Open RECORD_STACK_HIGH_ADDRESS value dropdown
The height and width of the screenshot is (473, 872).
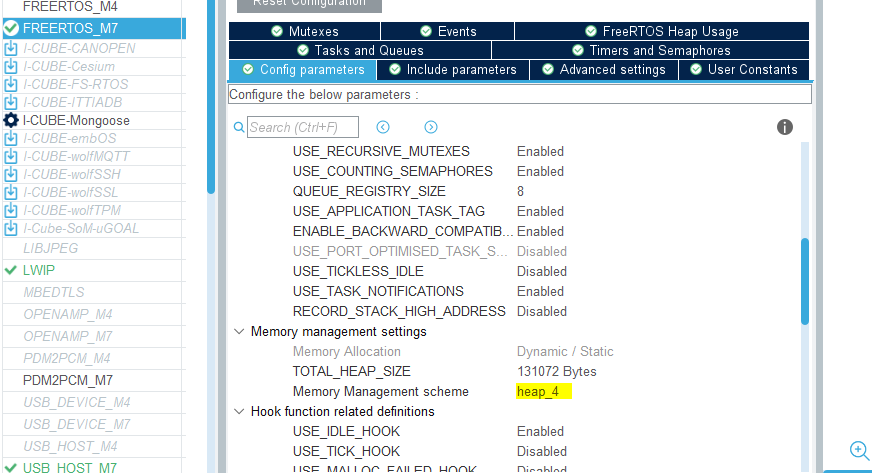(x=542, y=312)
